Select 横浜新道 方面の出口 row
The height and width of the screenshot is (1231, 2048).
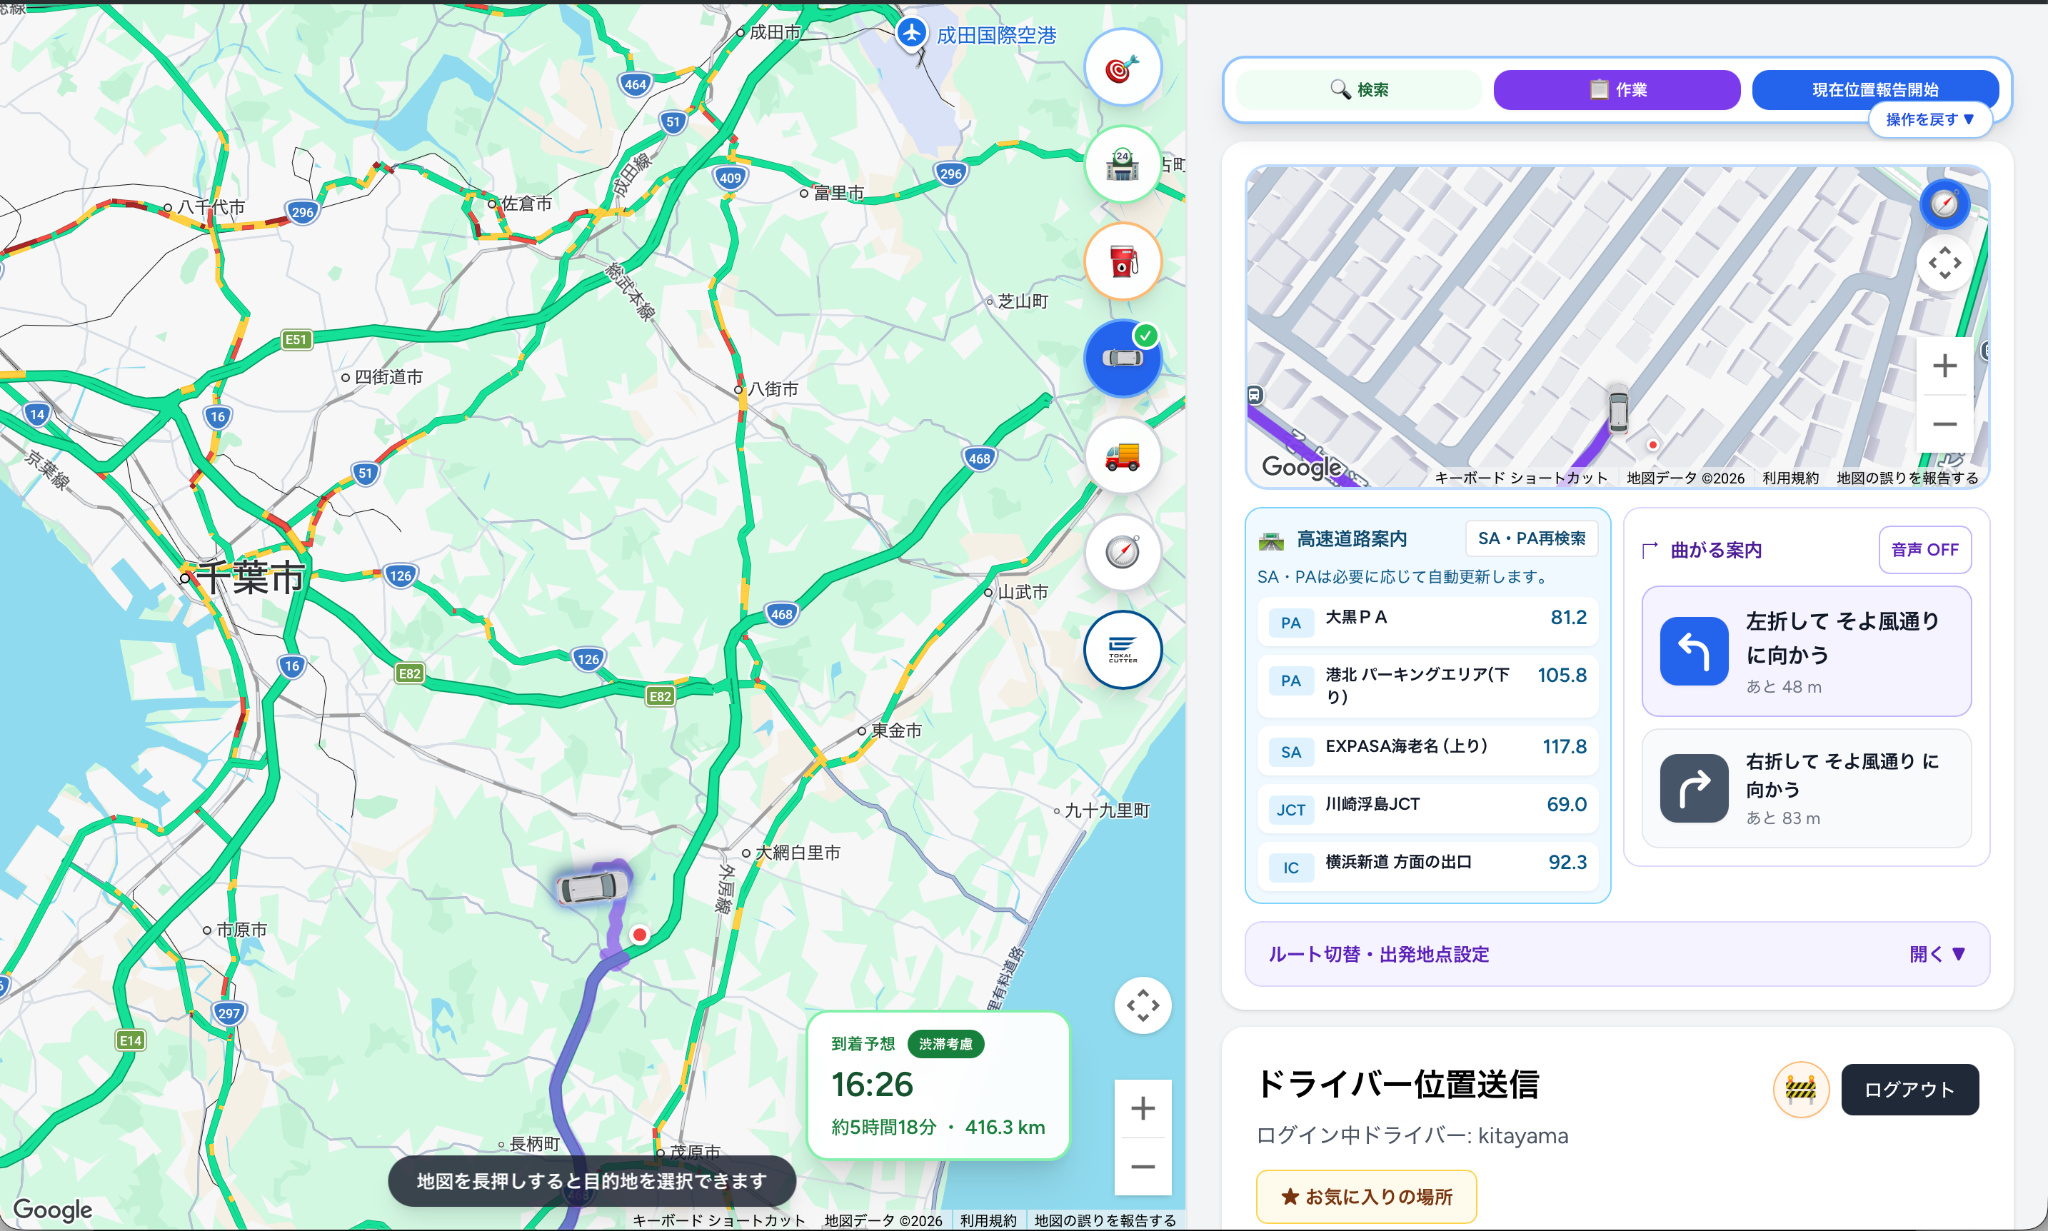1427,865
